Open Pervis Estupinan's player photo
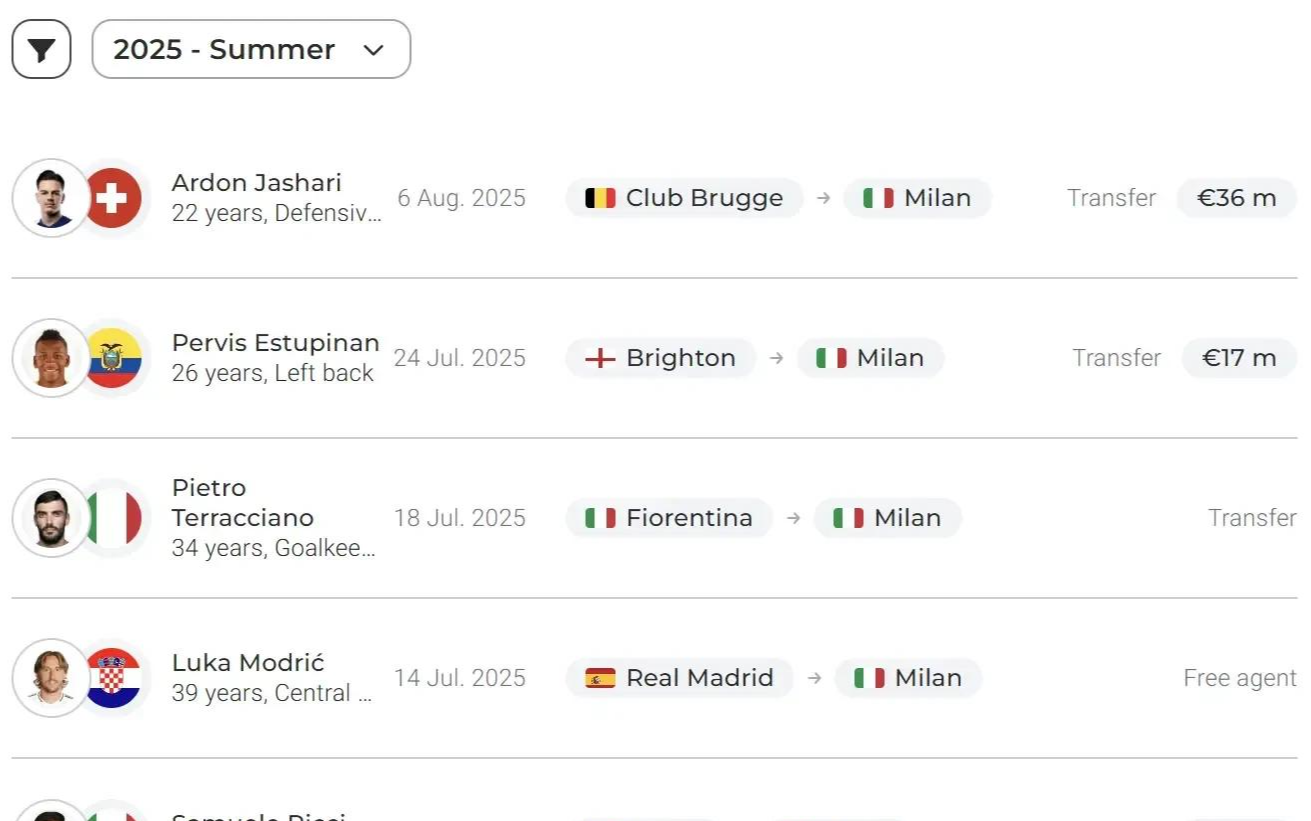The height and width of the screenshot is (821, 1311). (51, 358)
